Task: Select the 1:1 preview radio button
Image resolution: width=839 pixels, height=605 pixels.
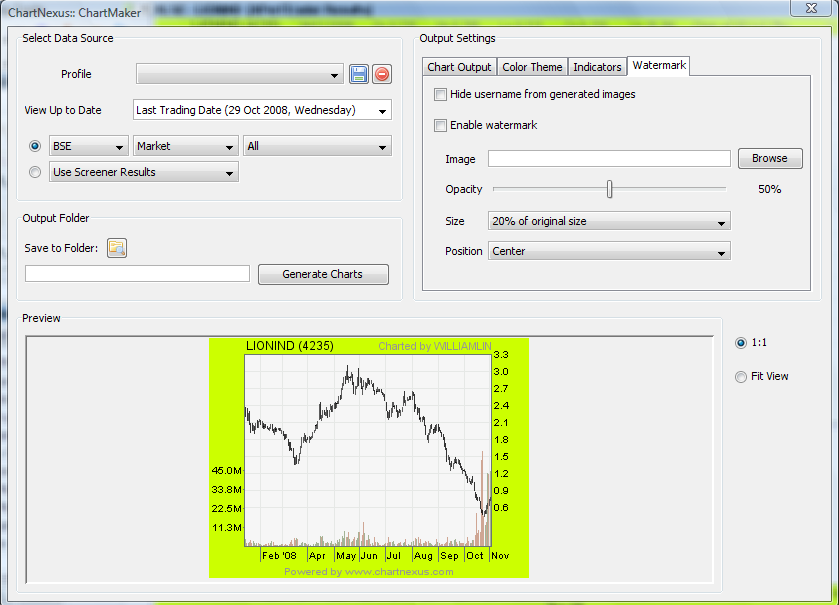Action: click(740, 343)
